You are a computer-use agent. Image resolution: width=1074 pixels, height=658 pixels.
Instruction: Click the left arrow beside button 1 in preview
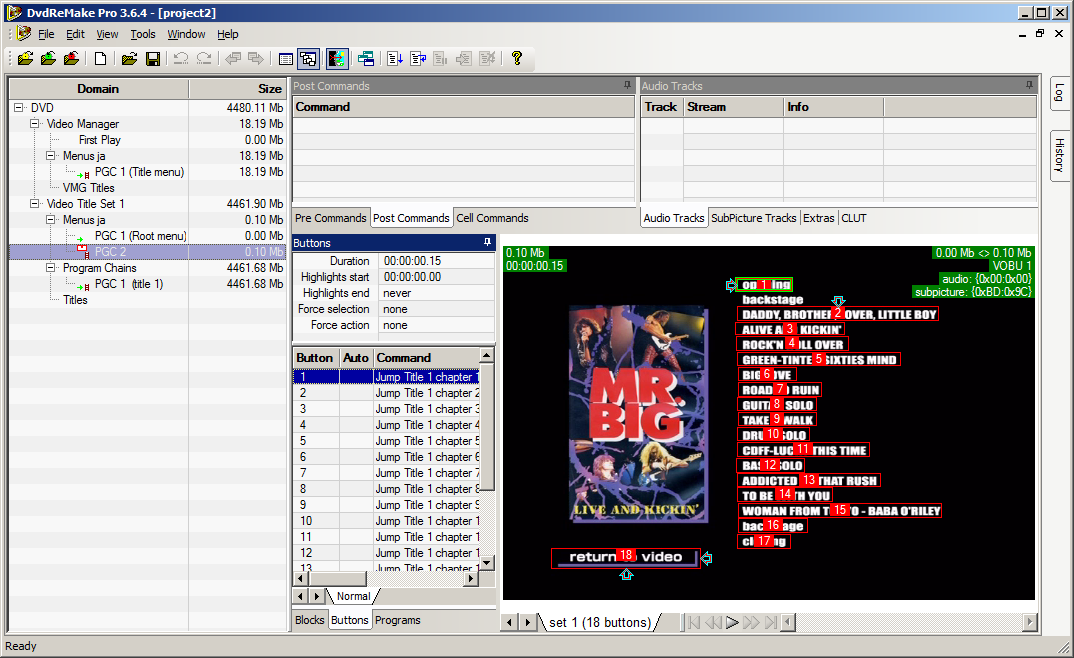(x=731, y=285)
